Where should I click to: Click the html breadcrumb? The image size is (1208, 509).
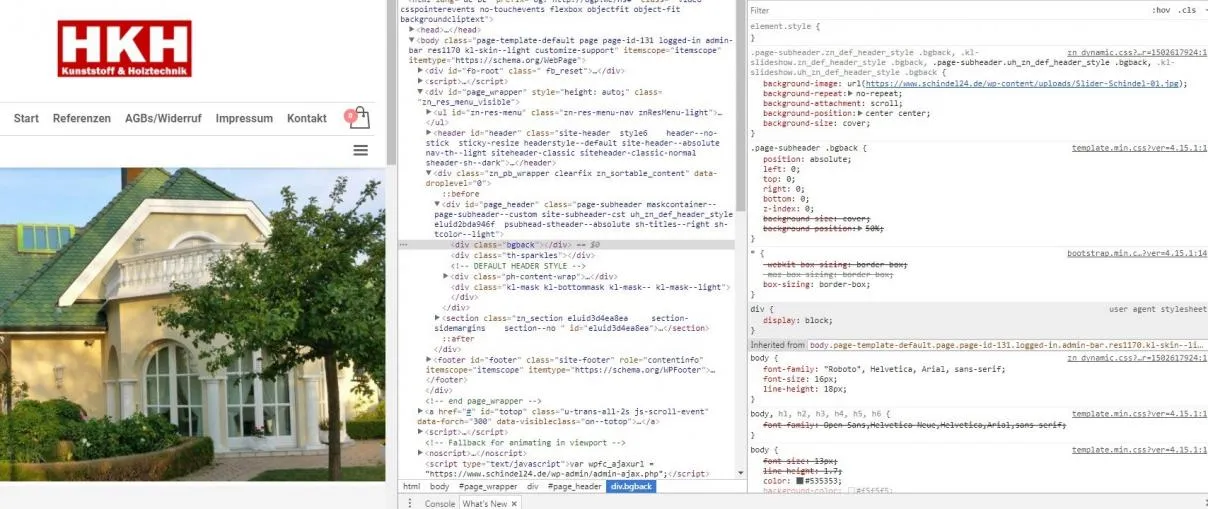click(411, 487)
